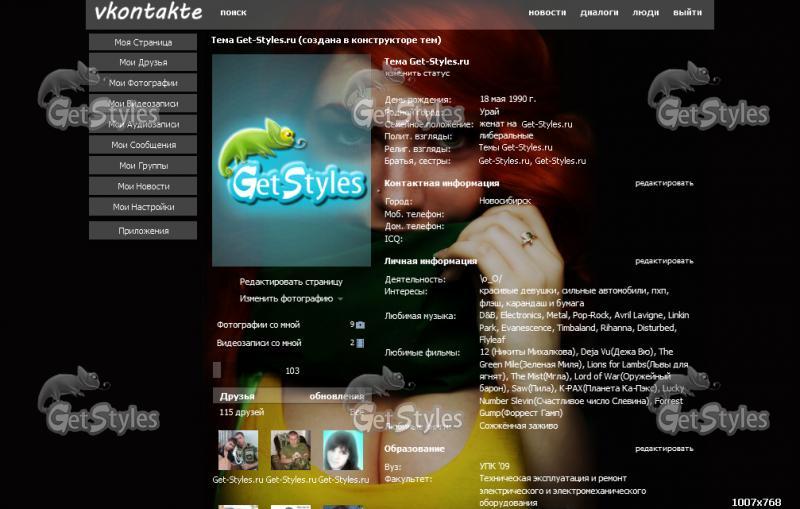Click Редактировать страницу link
The width and height of the screenshot is (800, 509).
(291, 282)
